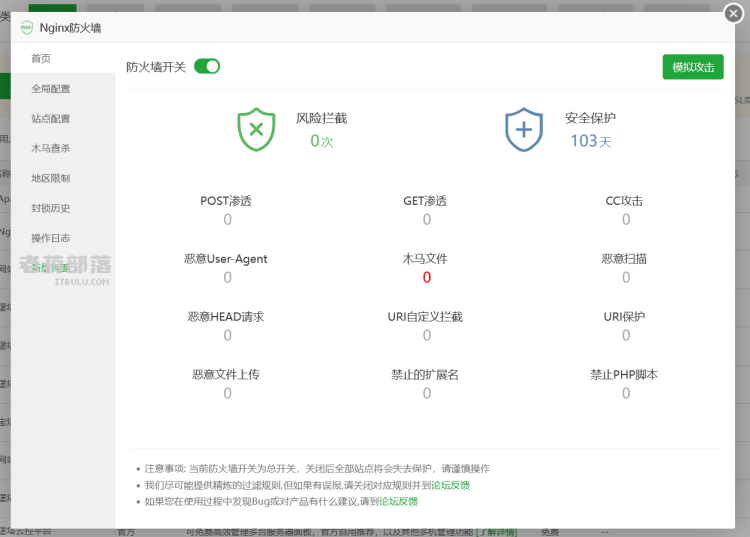The image size is (750, 537).
Task: Click the red 木马文件 count value
Action: click(427, 277)
